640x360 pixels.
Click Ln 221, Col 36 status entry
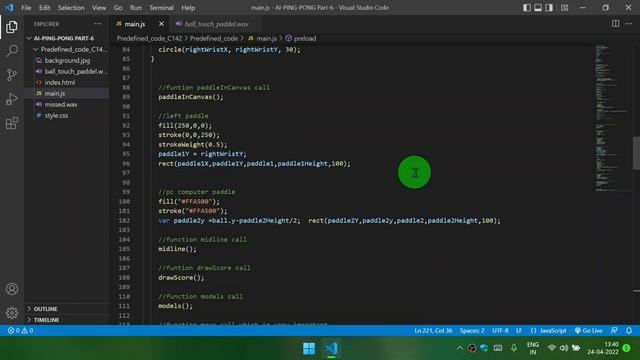[x=433, y=331]
